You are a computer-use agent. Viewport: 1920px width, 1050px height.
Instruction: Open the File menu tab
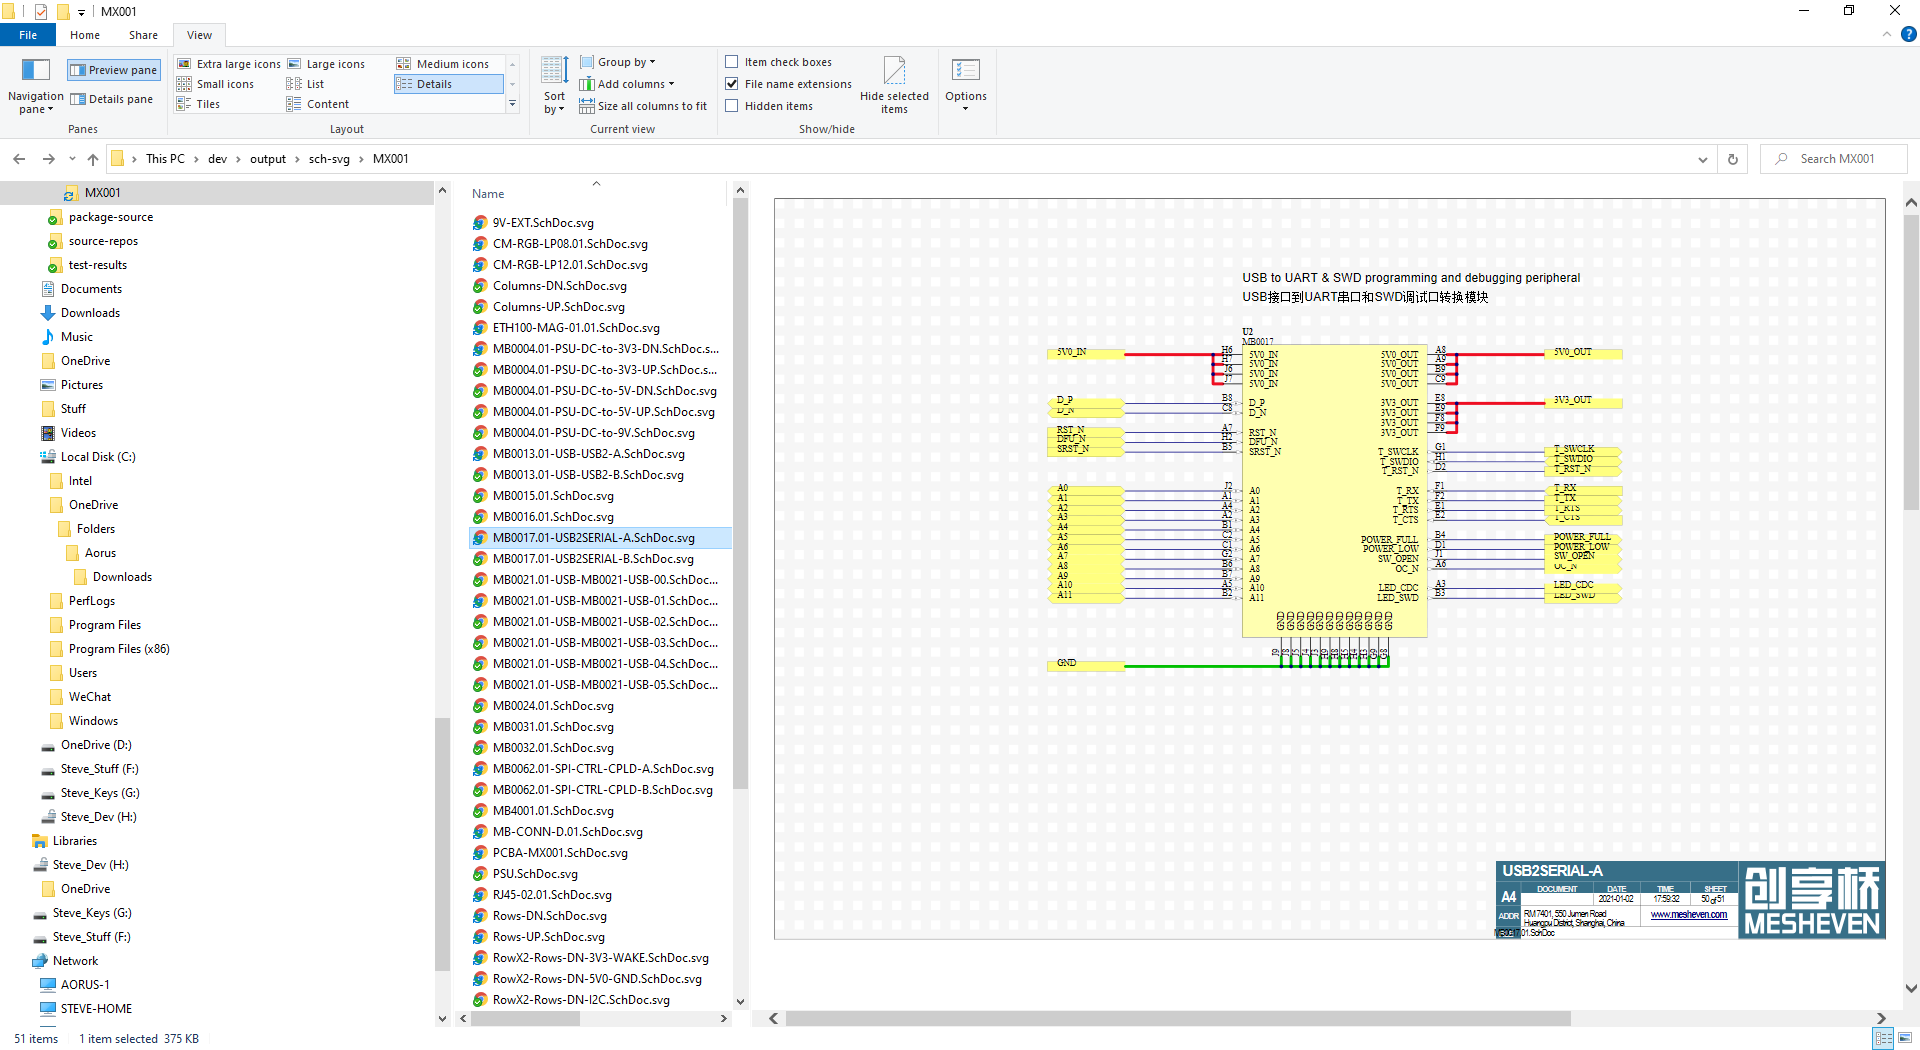coord(28,35)
